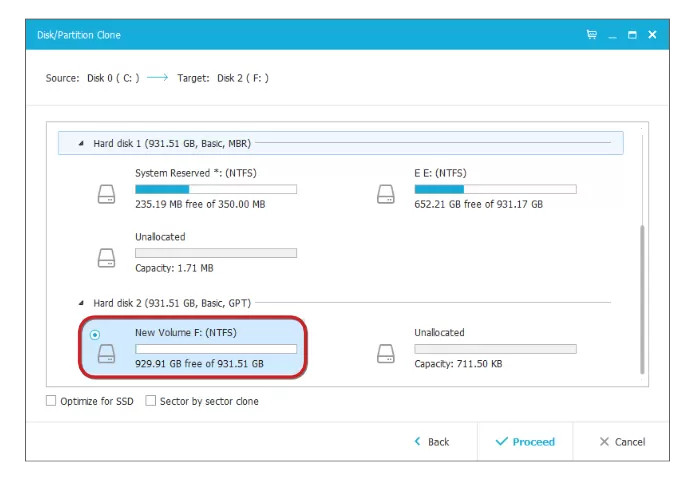Cancel the clone operation
The image size is (695, 480).
coord(622,442)
